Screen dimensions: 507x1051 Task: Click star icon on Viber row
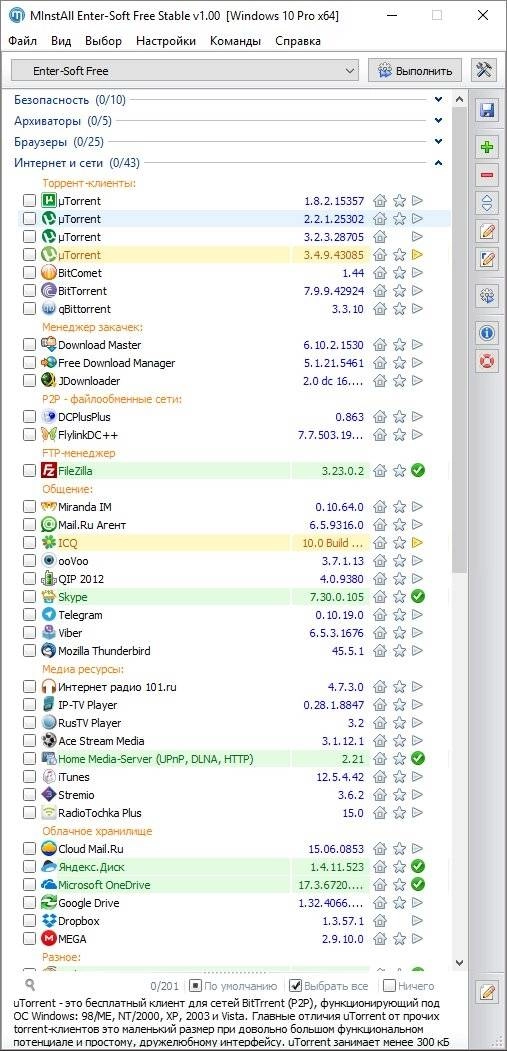pos(399,633)
